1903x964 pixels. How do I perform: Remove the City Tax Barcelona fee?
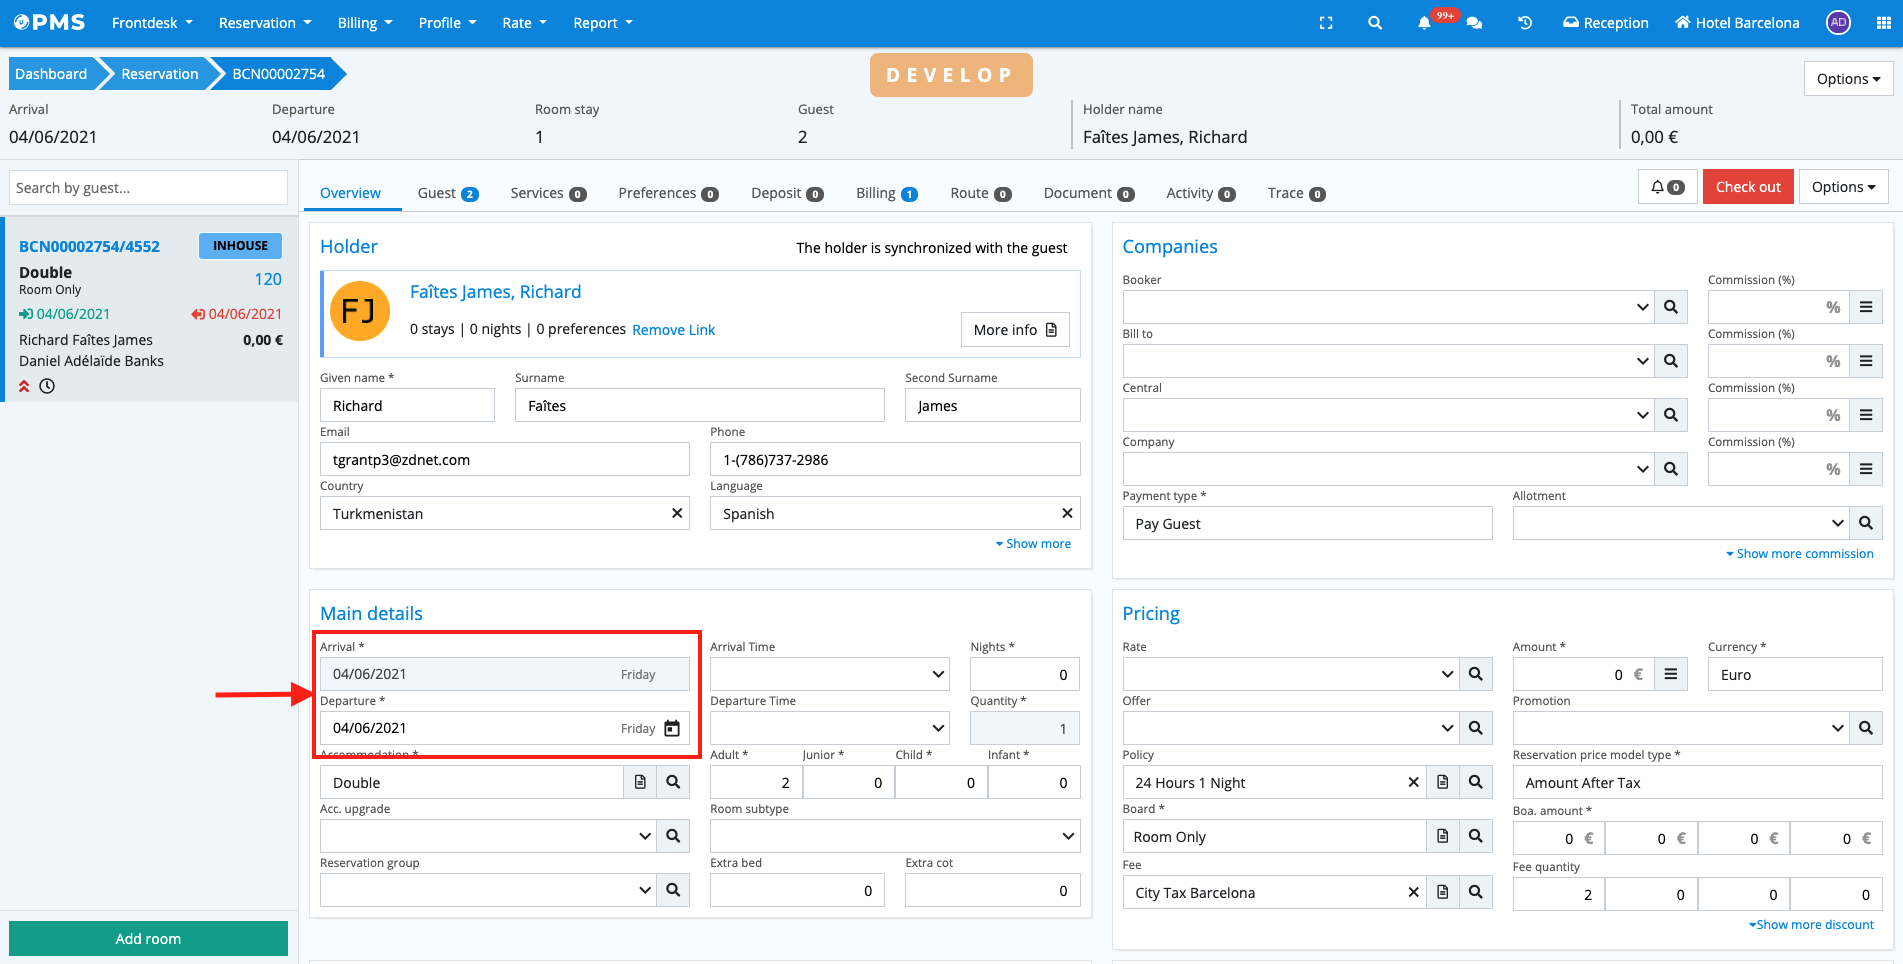pos(1413,892)
